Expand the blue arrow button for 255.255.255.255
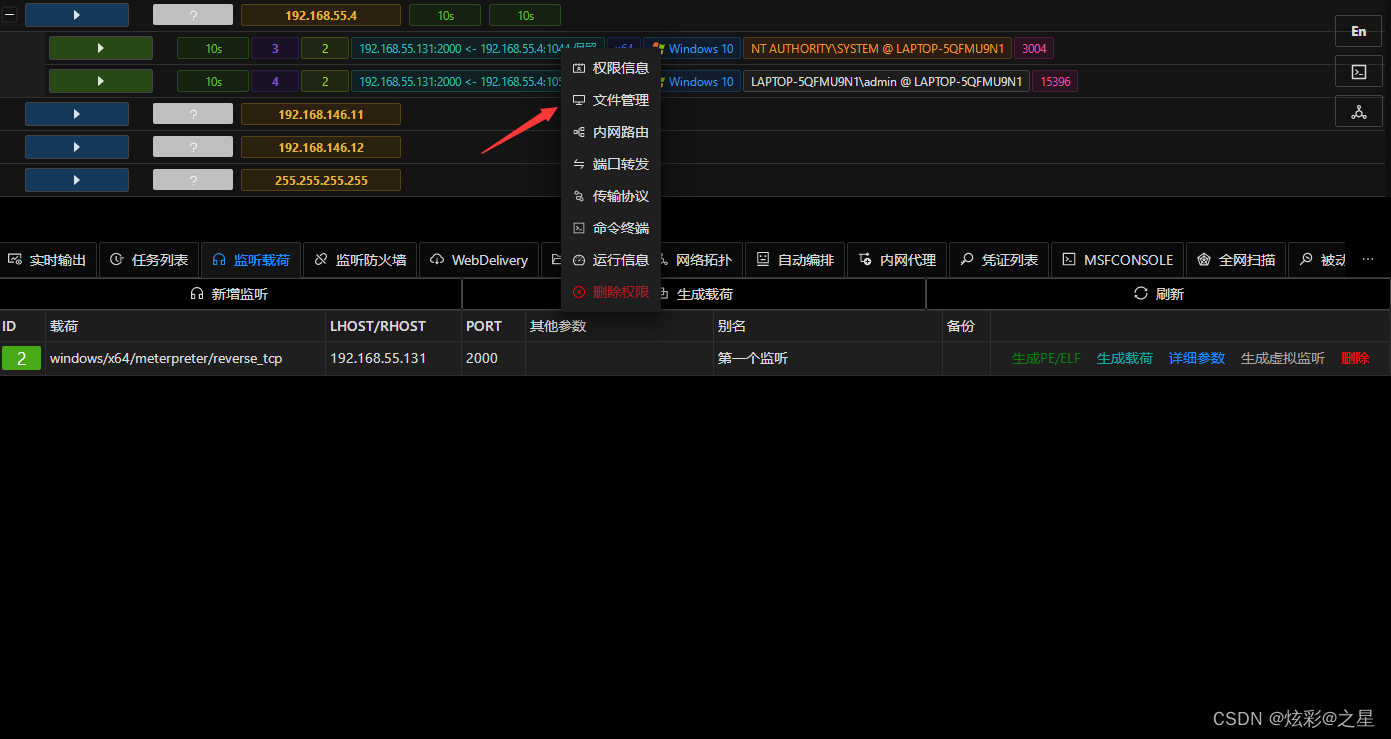1391x739 pixels. 77,180
